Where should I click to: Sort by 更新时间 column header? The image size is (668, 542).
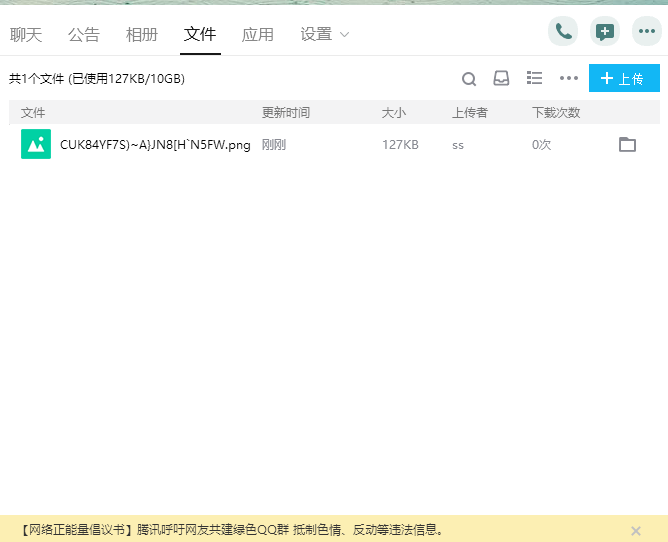coord(285,112)
